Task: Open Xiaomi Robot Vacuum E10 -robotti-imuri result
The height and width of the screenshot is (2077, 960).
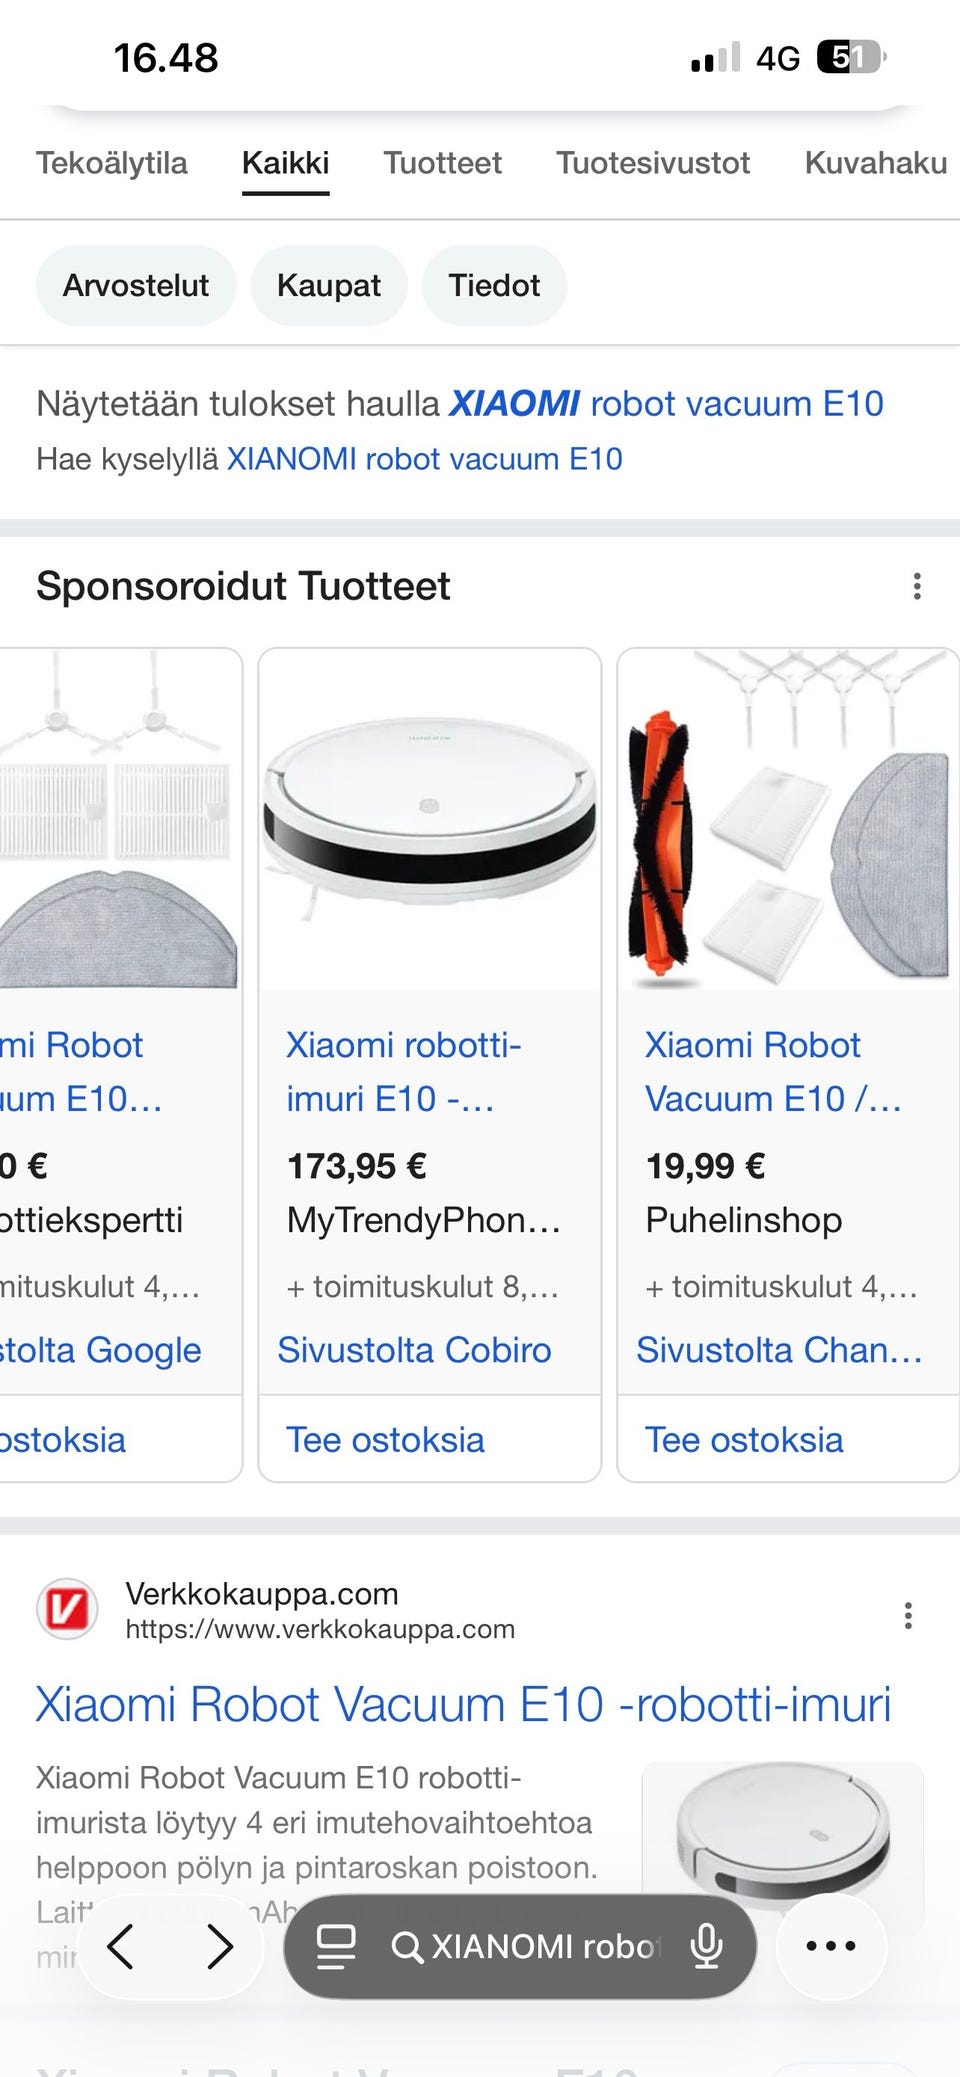Action: (463, 1705)
